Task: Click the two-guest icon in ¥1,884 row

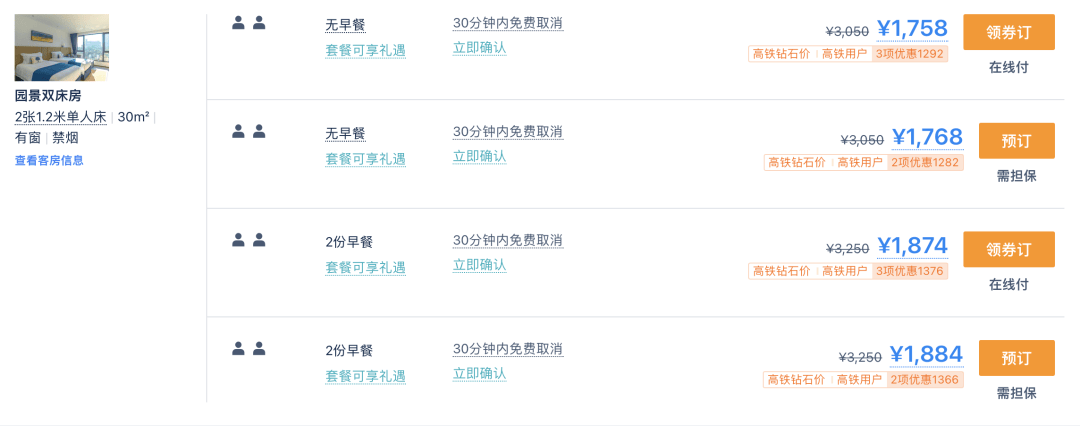Action: pos(249,348)
